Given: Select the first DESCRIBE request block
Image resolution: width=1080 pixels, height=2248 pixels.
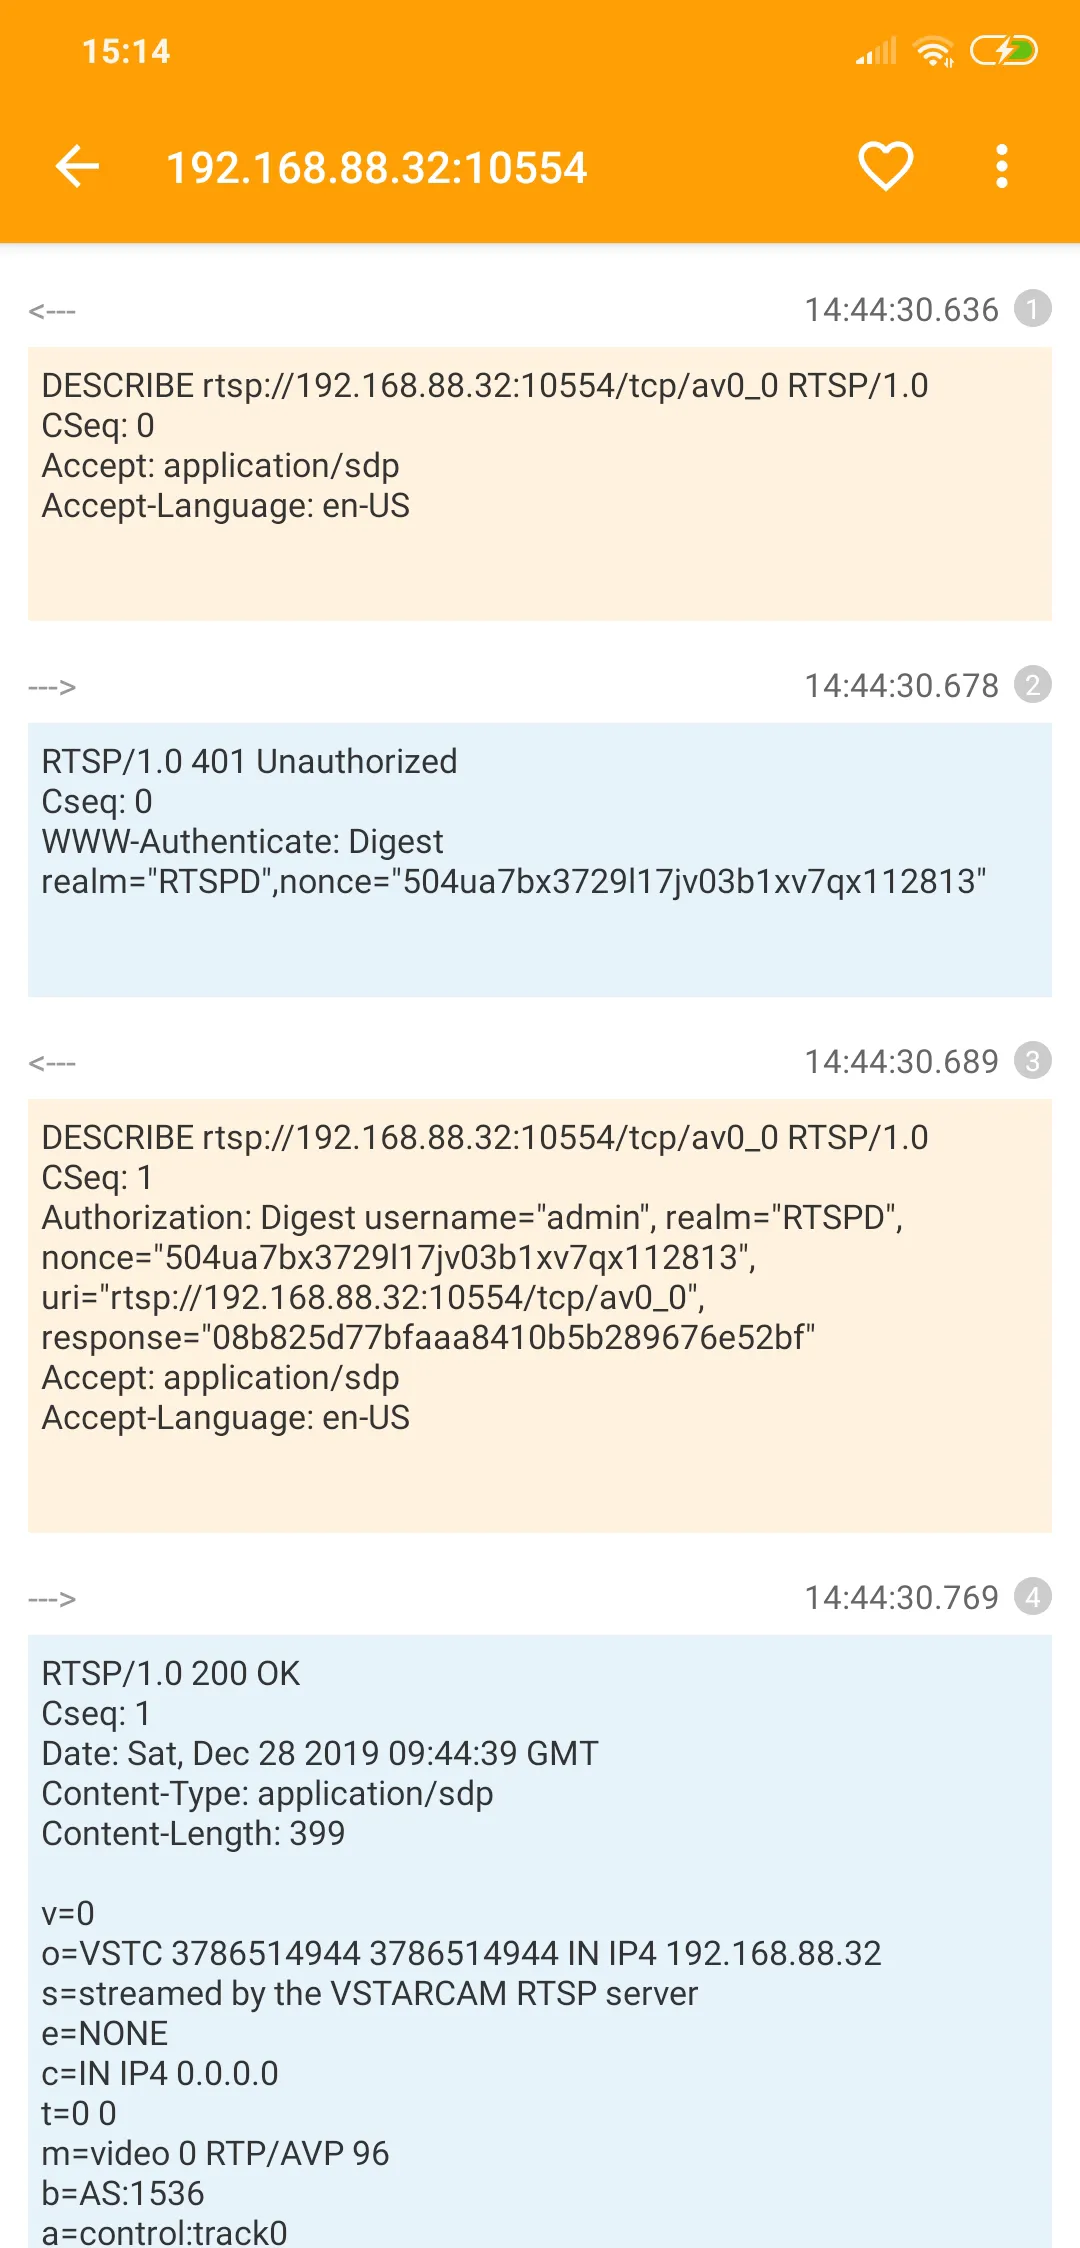Looking at the screenshot, I should coord(540,484).
